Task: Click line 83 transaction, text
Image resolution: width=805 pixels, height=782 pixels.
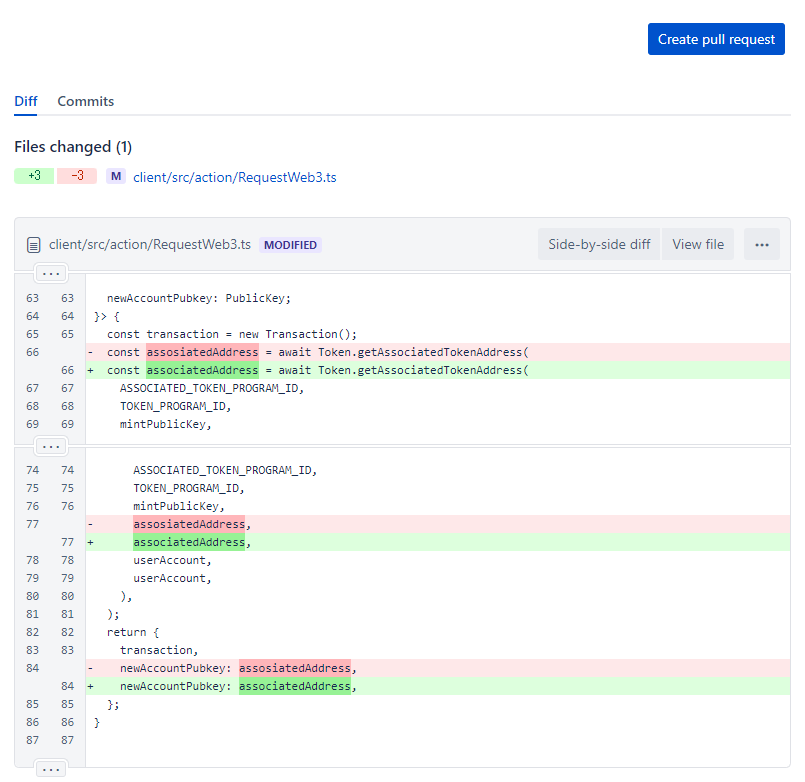Action: 159,650
